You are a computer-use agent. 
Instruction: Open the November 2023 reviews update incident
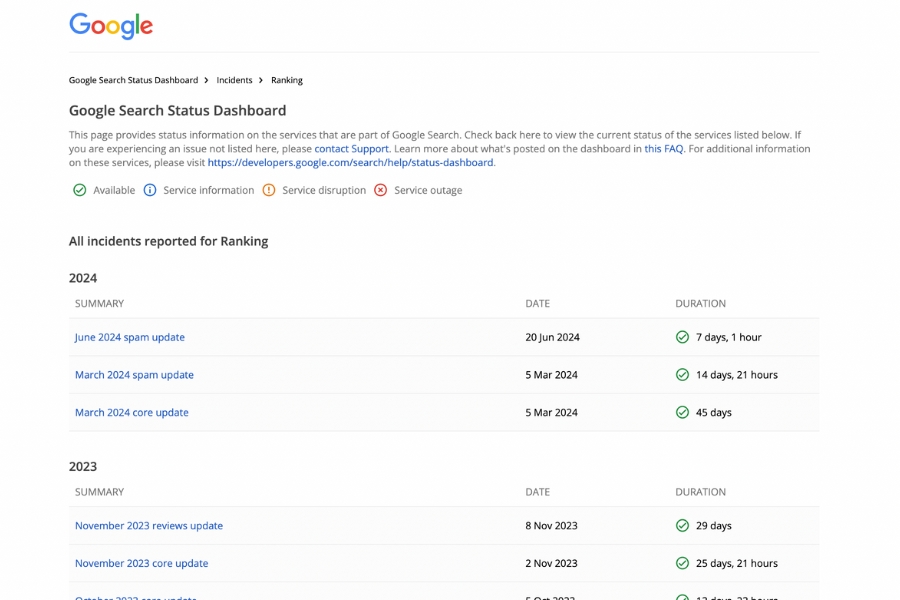[148, 525]
